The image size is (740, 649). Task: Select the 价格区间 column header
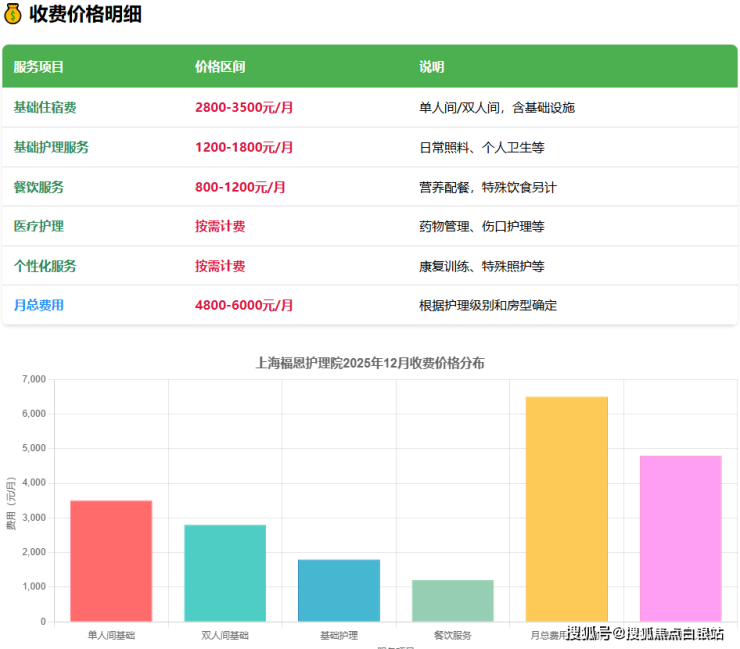pos(220,67)
